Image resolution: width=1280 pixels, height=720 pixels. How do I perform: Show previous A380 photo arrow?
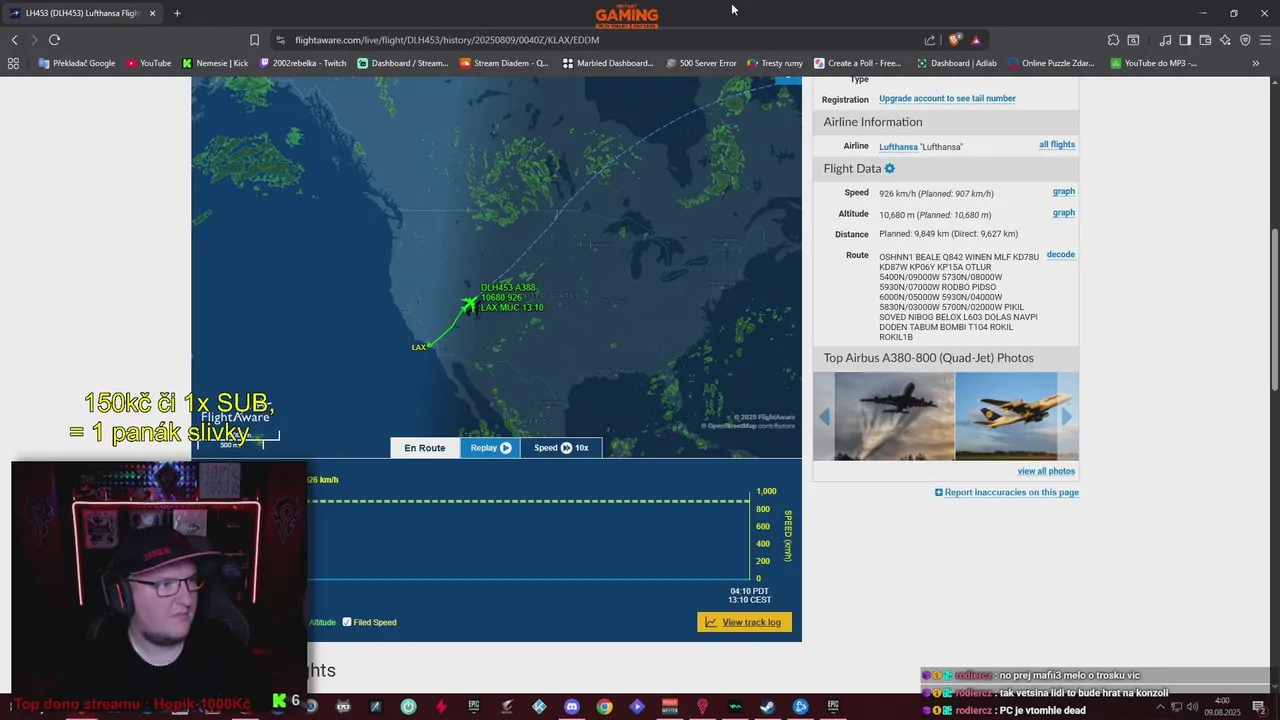point(824,417)
